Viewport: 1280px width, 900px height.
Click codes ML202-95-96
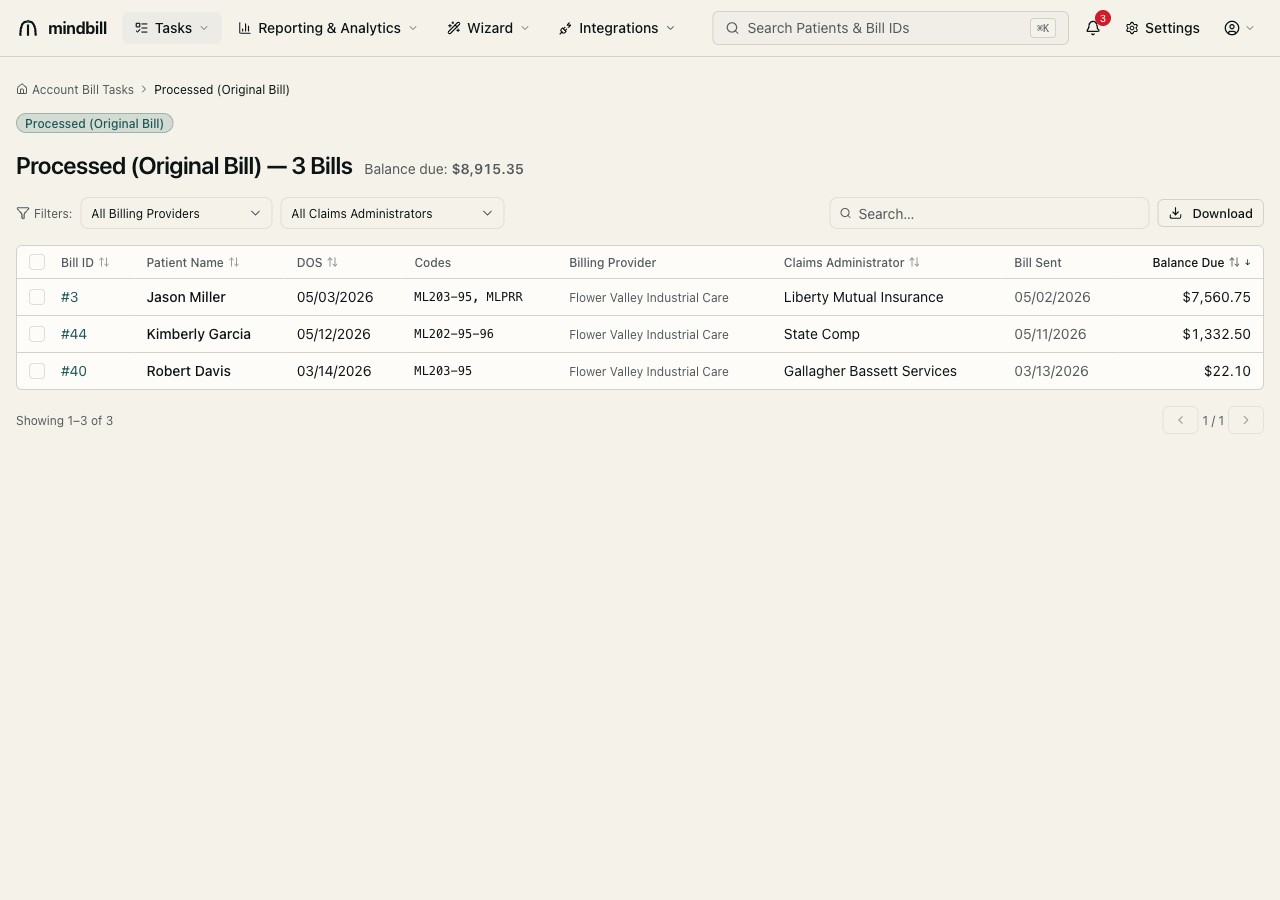[x=454, y=334]
